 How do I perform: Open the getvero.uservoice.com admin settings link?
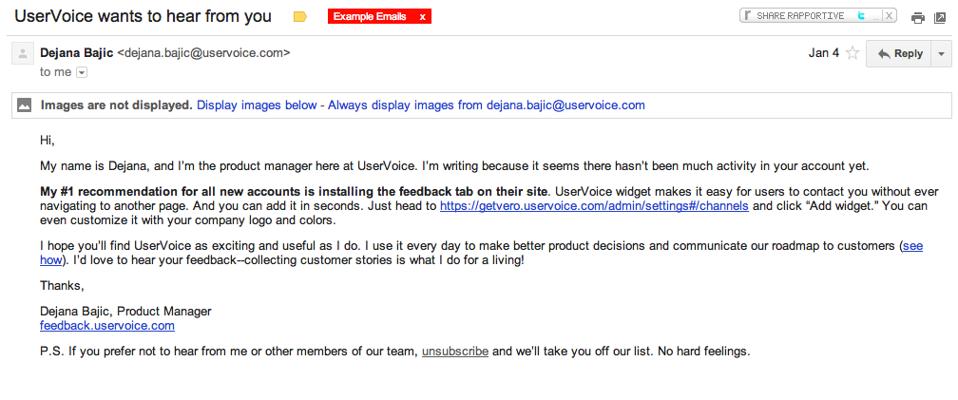[594, 206]
